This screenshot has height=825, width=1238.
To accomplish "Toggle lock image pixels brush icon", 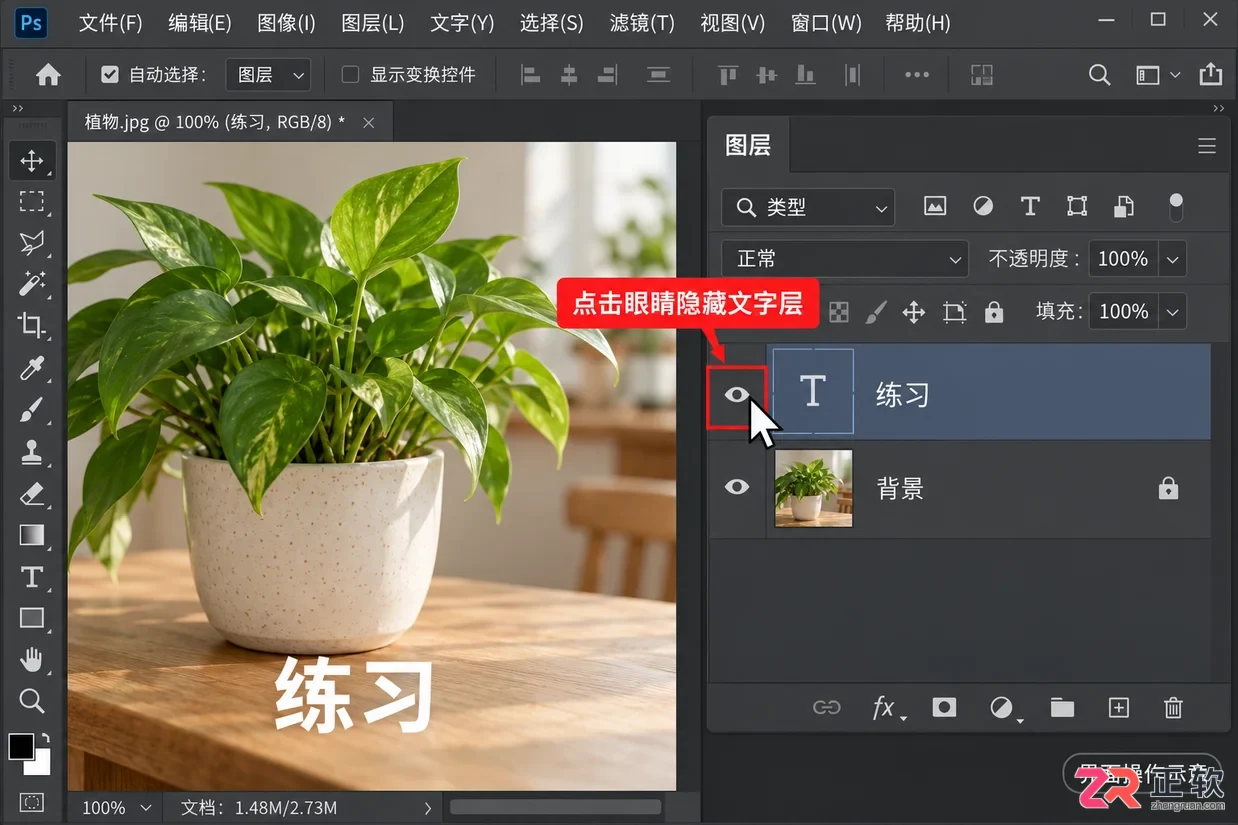I will tap(875, 312).
